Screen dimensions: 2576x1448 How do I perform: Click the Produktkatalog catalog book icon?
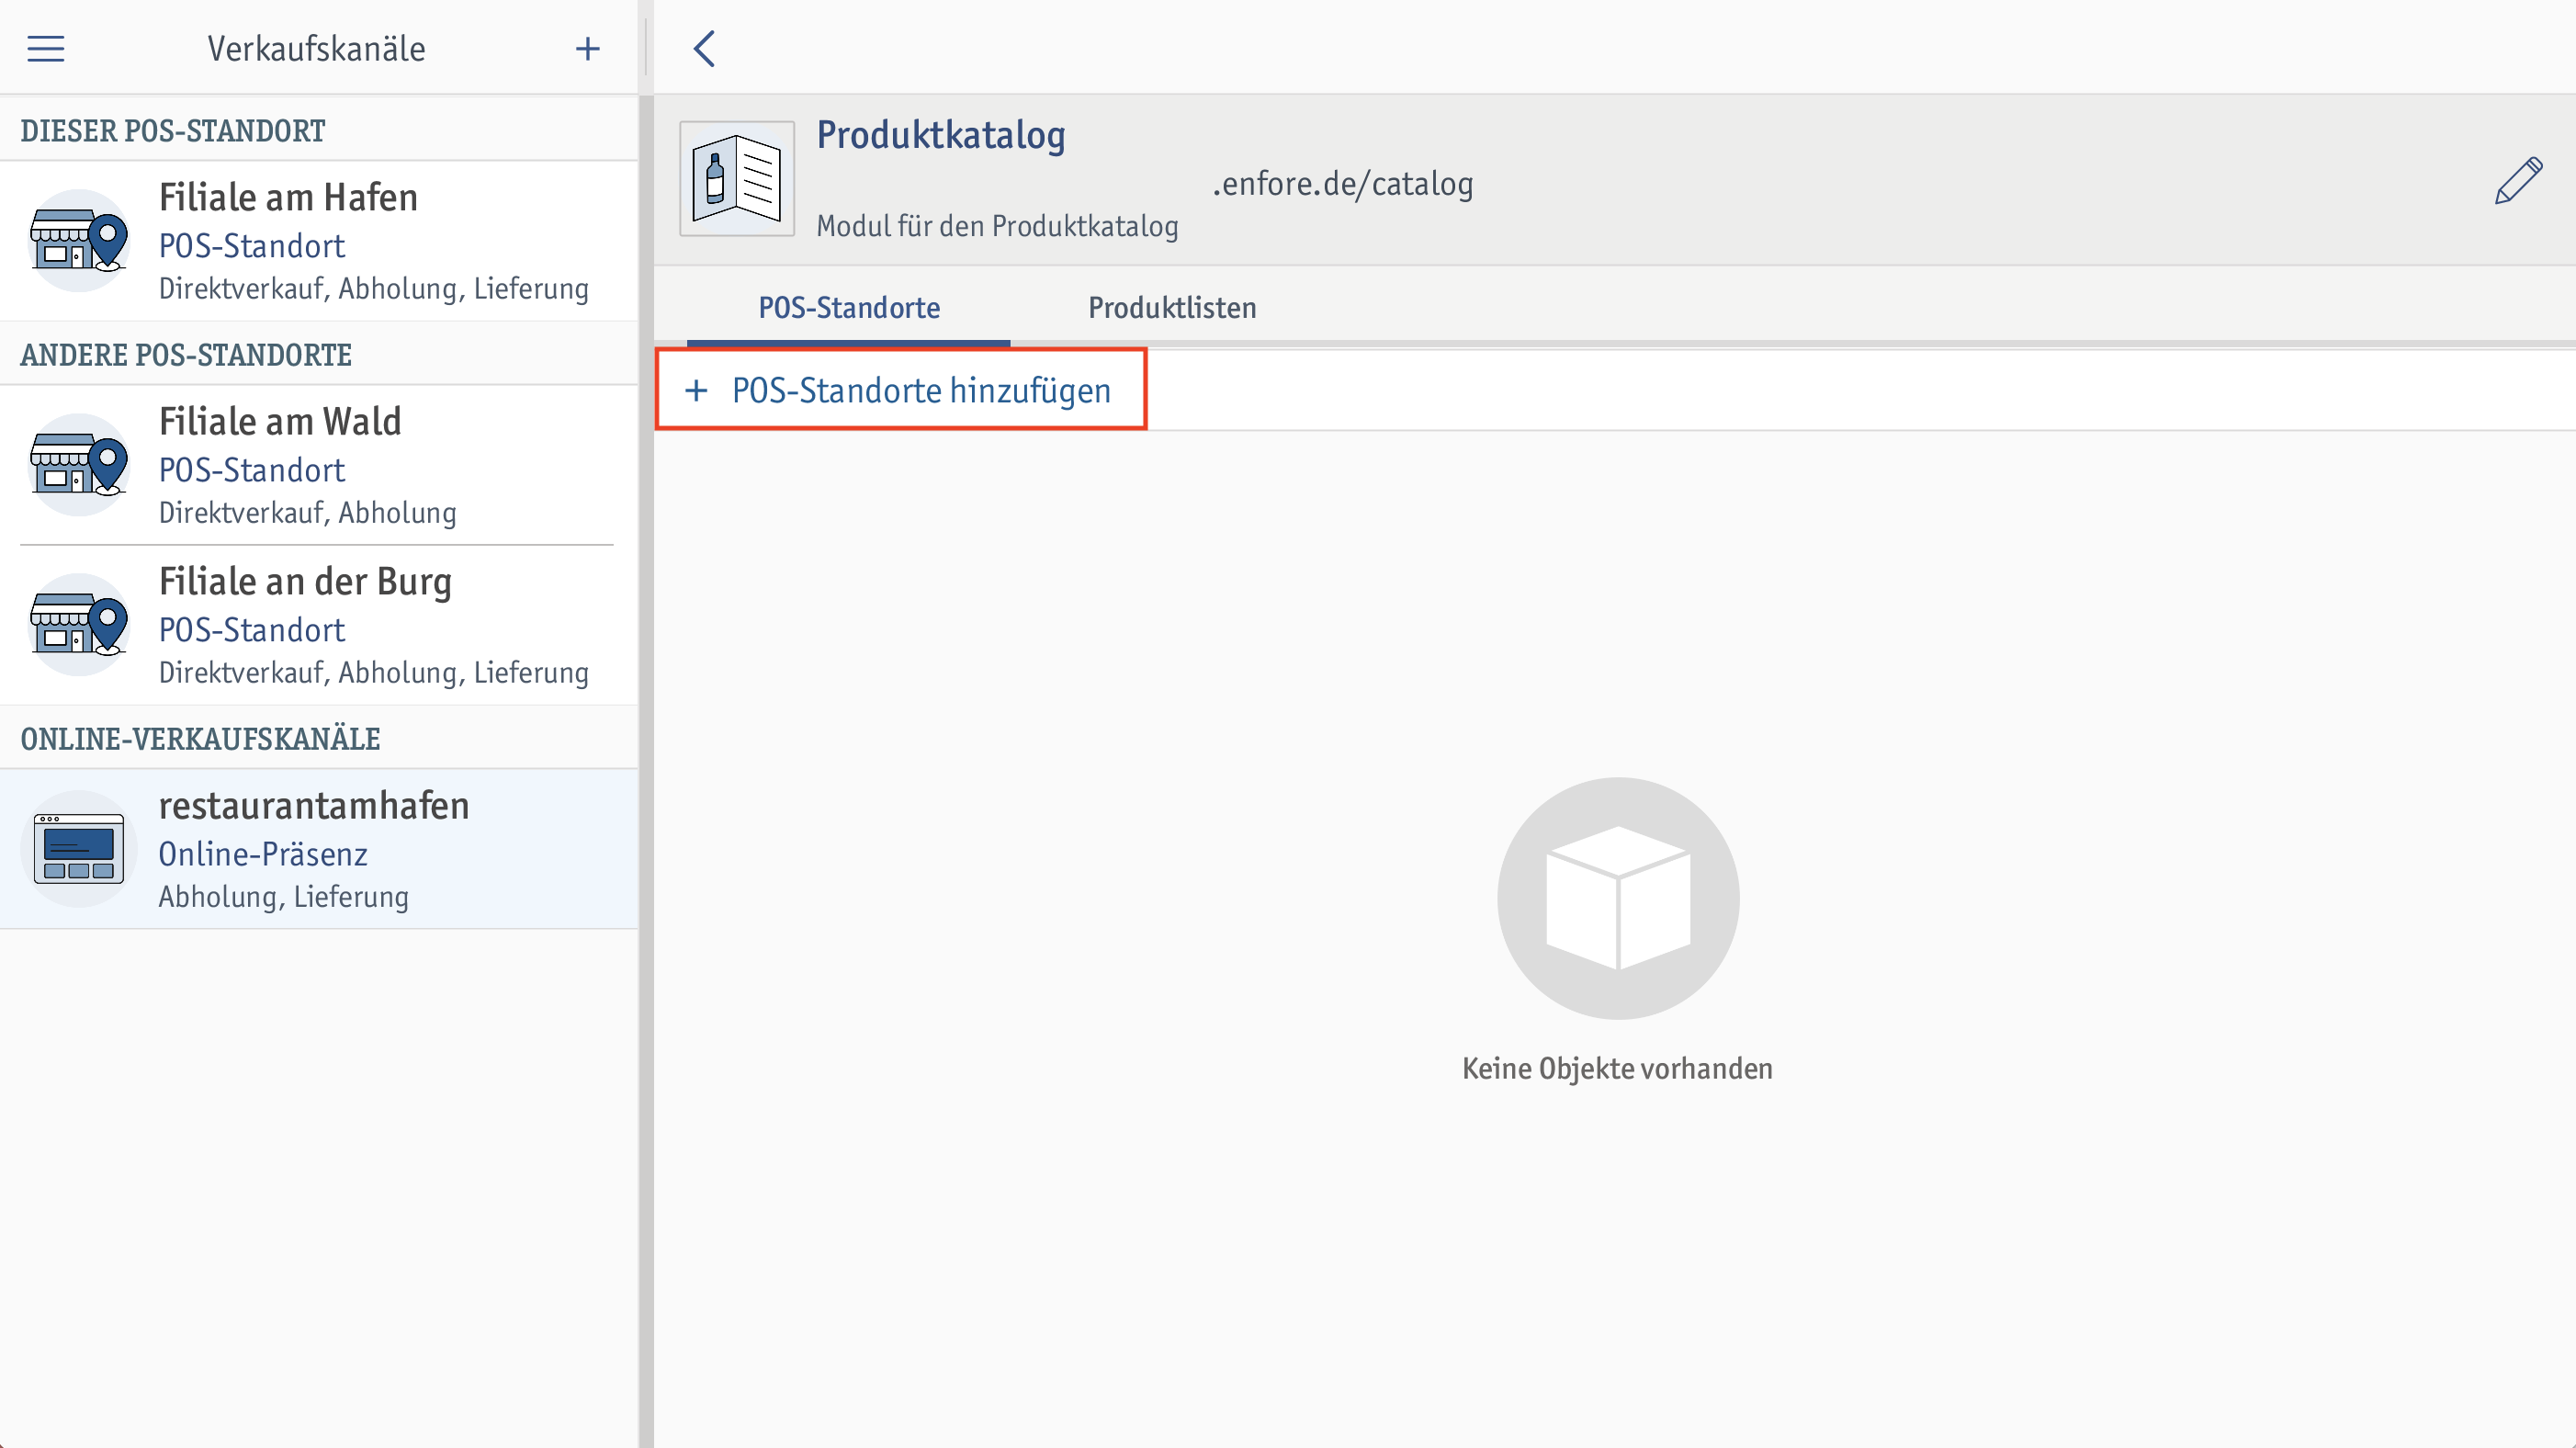coord(737,179)
